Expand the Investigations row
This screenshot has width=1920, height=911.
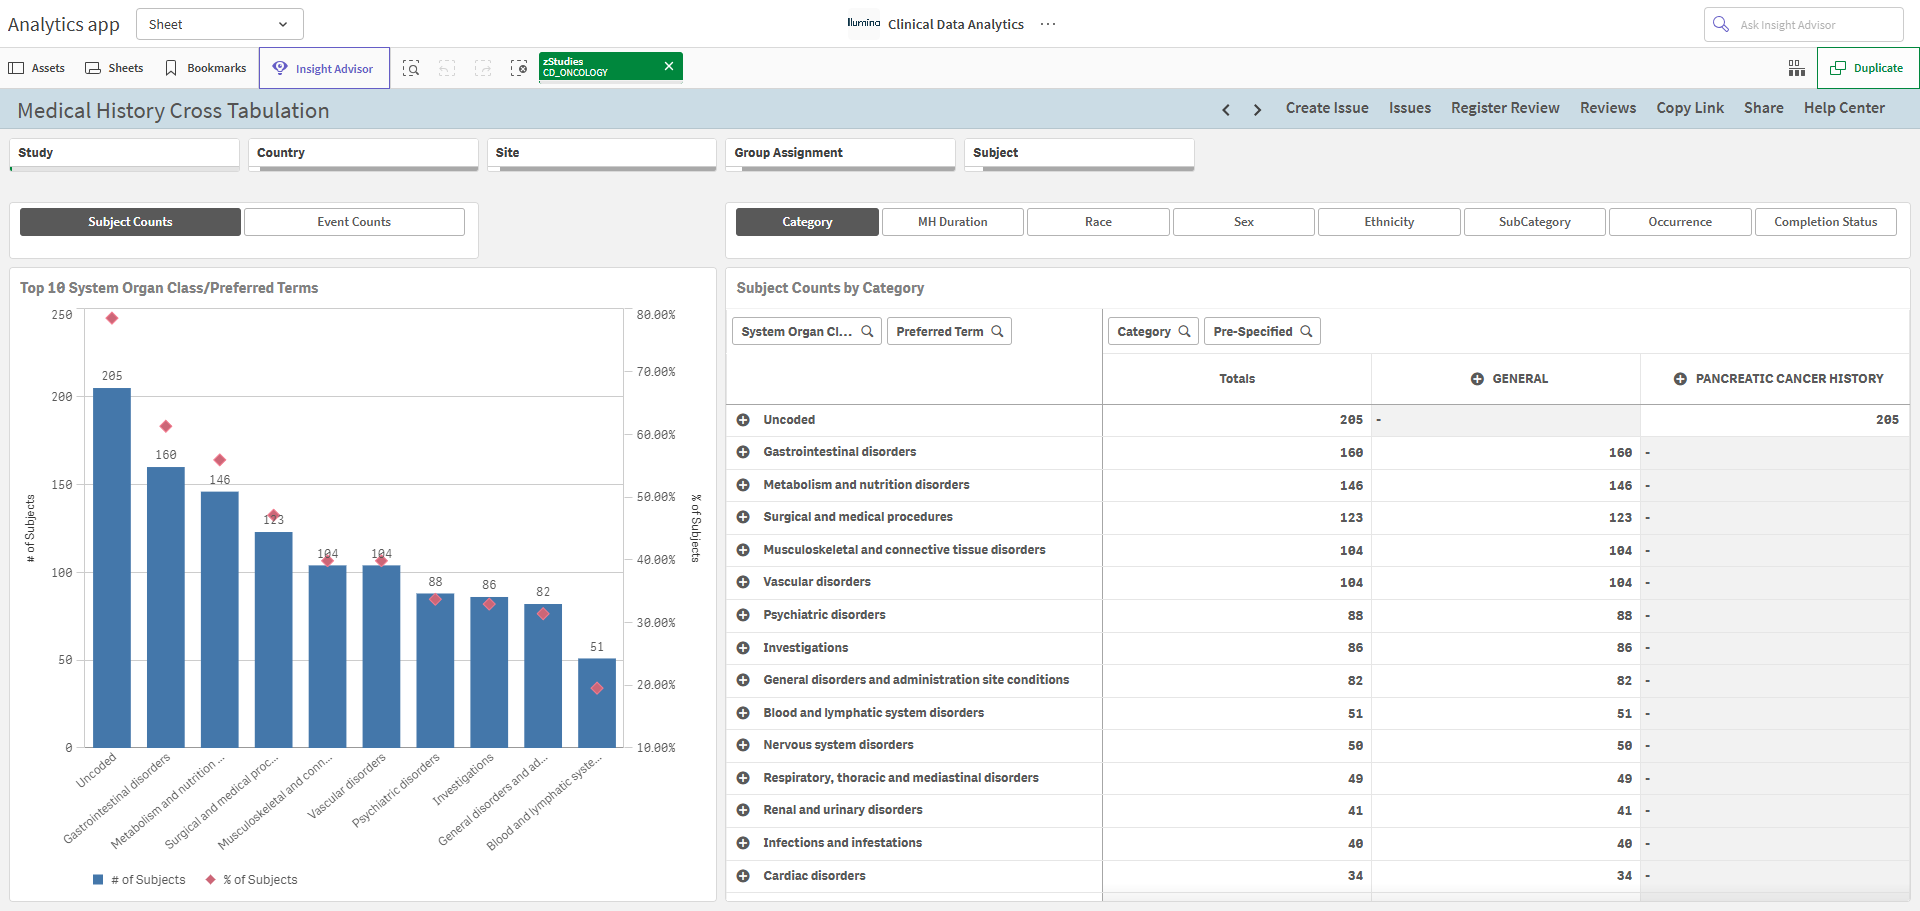(x=743, y=648)
